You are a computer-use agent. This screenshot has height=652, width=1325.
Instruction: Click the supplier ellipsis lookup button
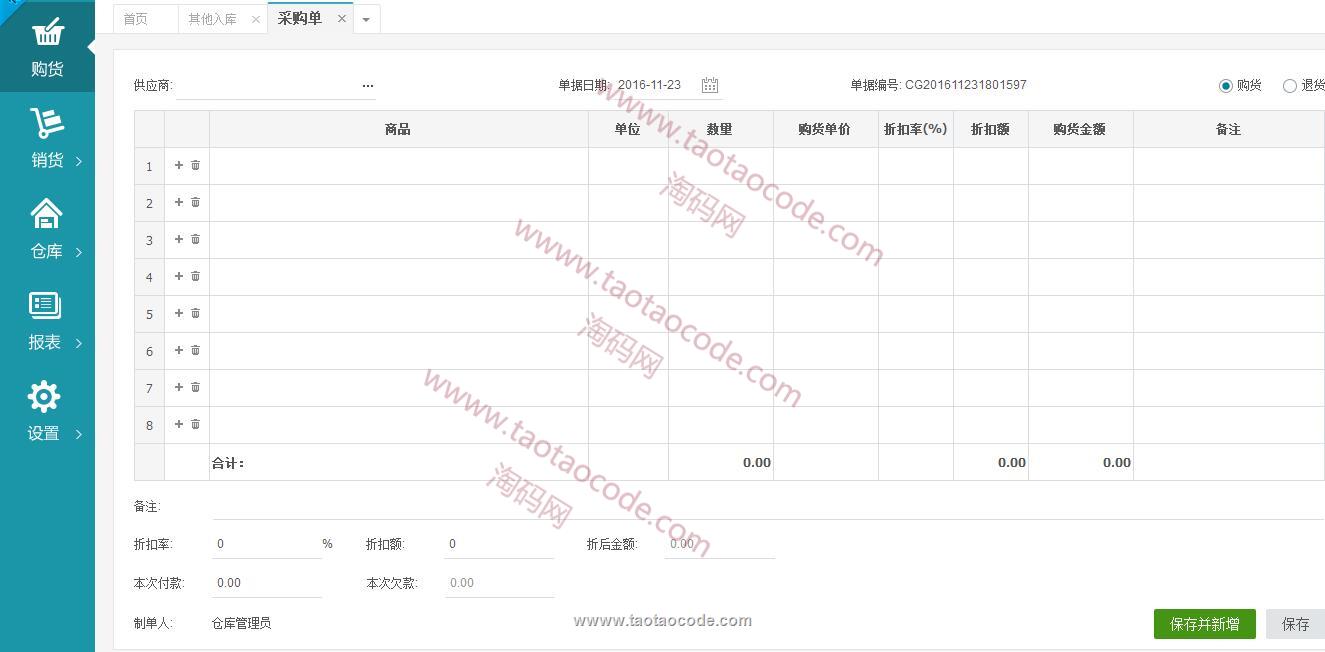[x=367, y=87]
